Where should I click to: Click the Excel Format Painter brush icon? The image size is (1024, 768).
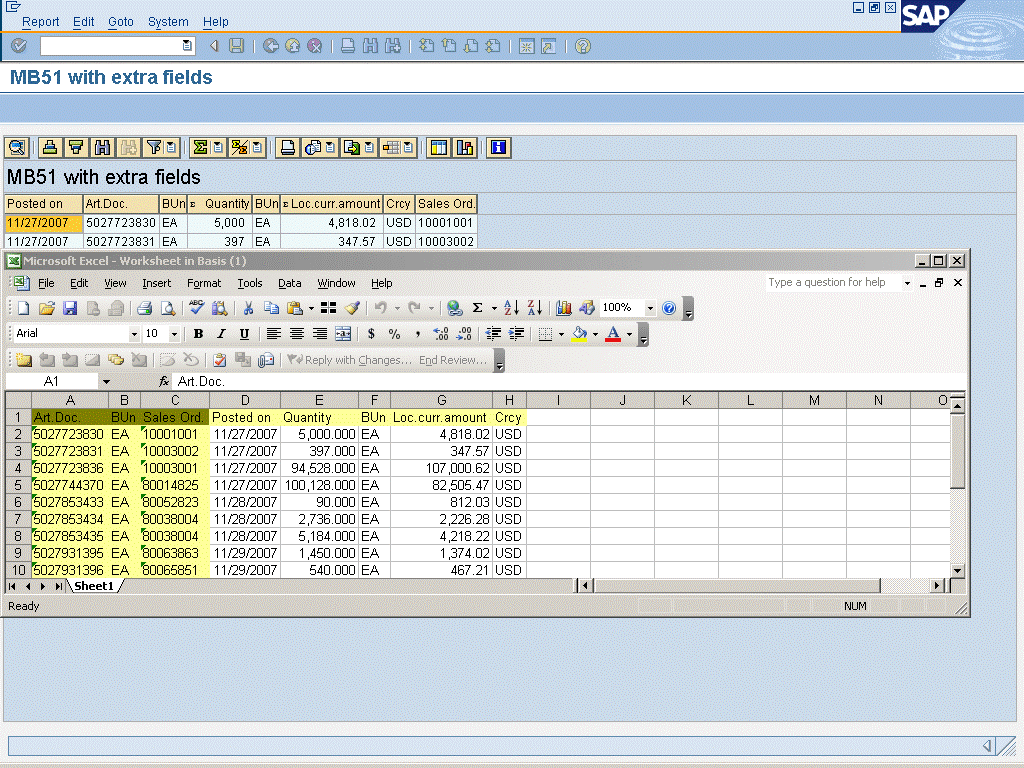point(353,308)
